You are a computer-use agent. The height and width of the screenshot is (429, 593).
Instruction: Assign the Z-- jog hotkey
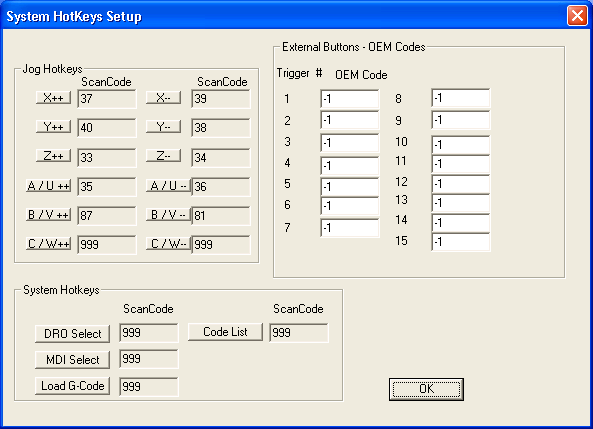163,155
